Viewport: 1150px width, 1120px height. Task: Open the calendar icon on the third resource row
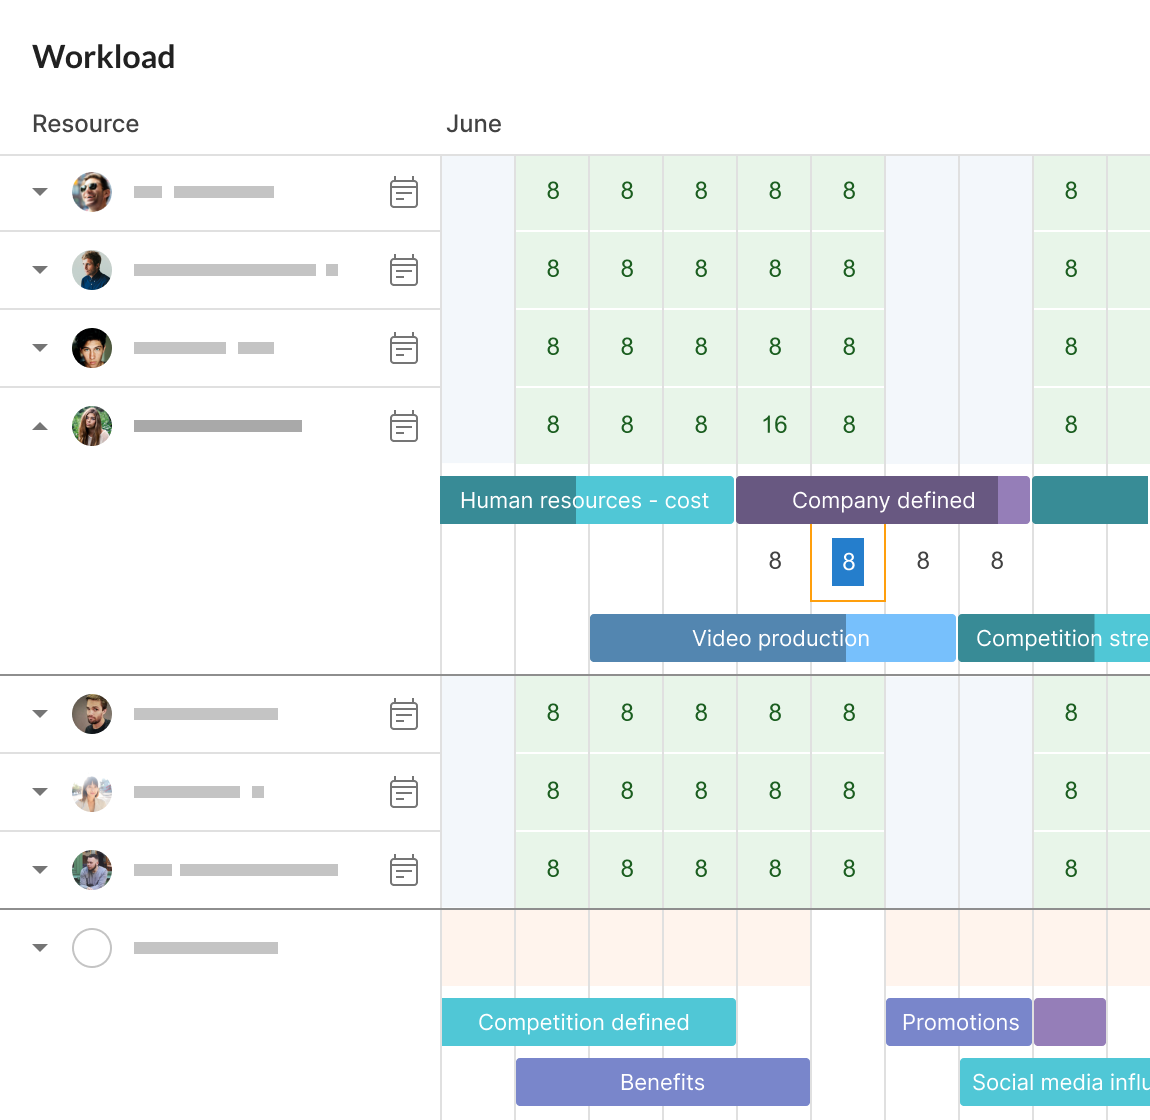click(404, 348)
